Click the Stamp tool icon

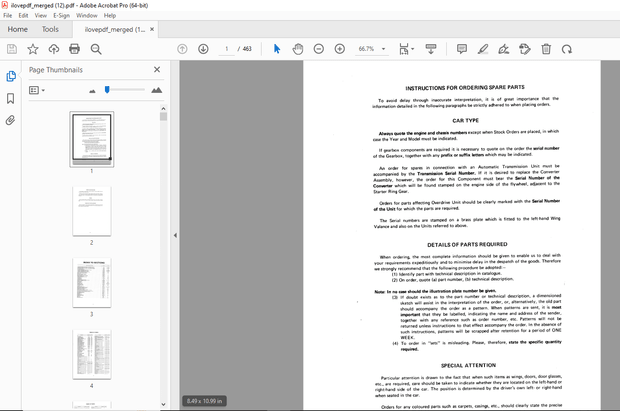(525, 49)
